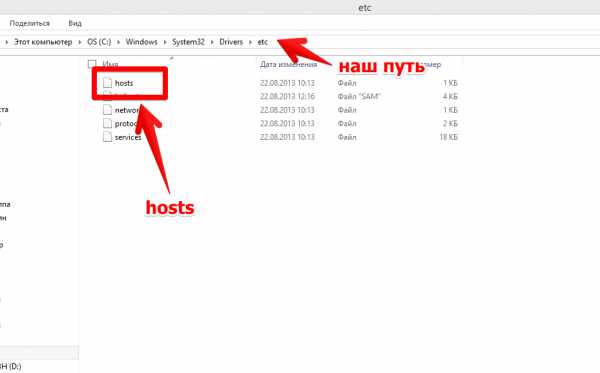The width and height of the screenshot is (600, 373).
Task: Toggle the select-all checkbox near Имя
Action: [x=92, y=64]
